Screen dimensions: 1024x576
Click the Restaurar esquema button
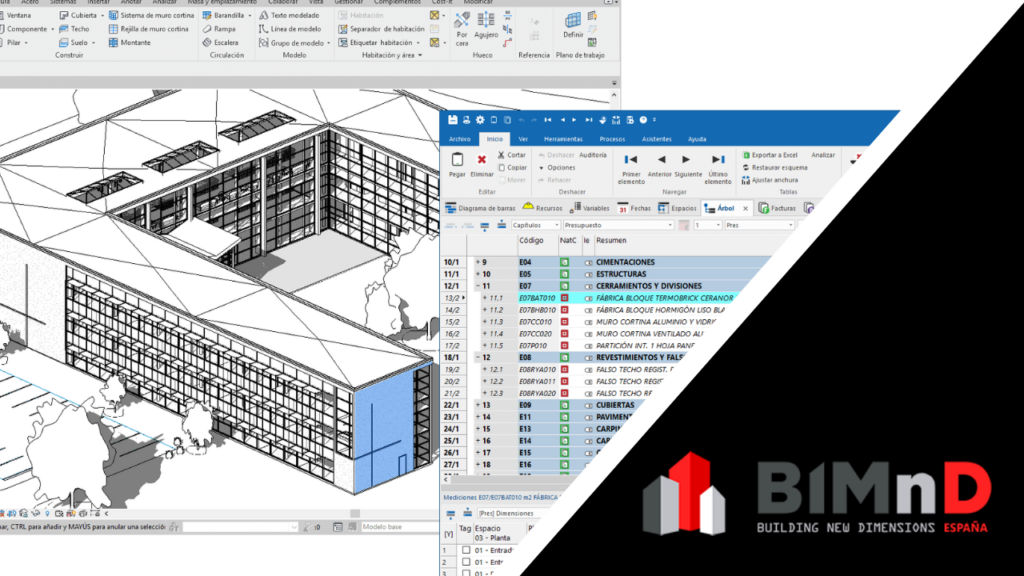pos(776,168)
